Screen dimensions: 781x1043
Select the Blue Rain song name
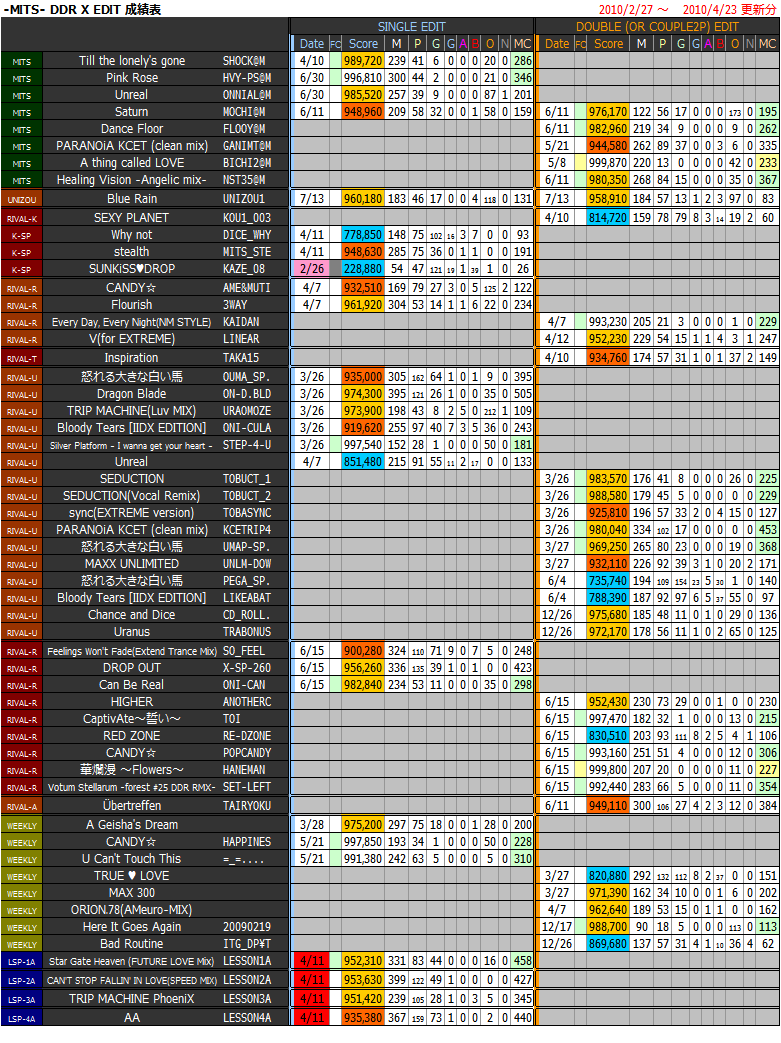[132, 198]
